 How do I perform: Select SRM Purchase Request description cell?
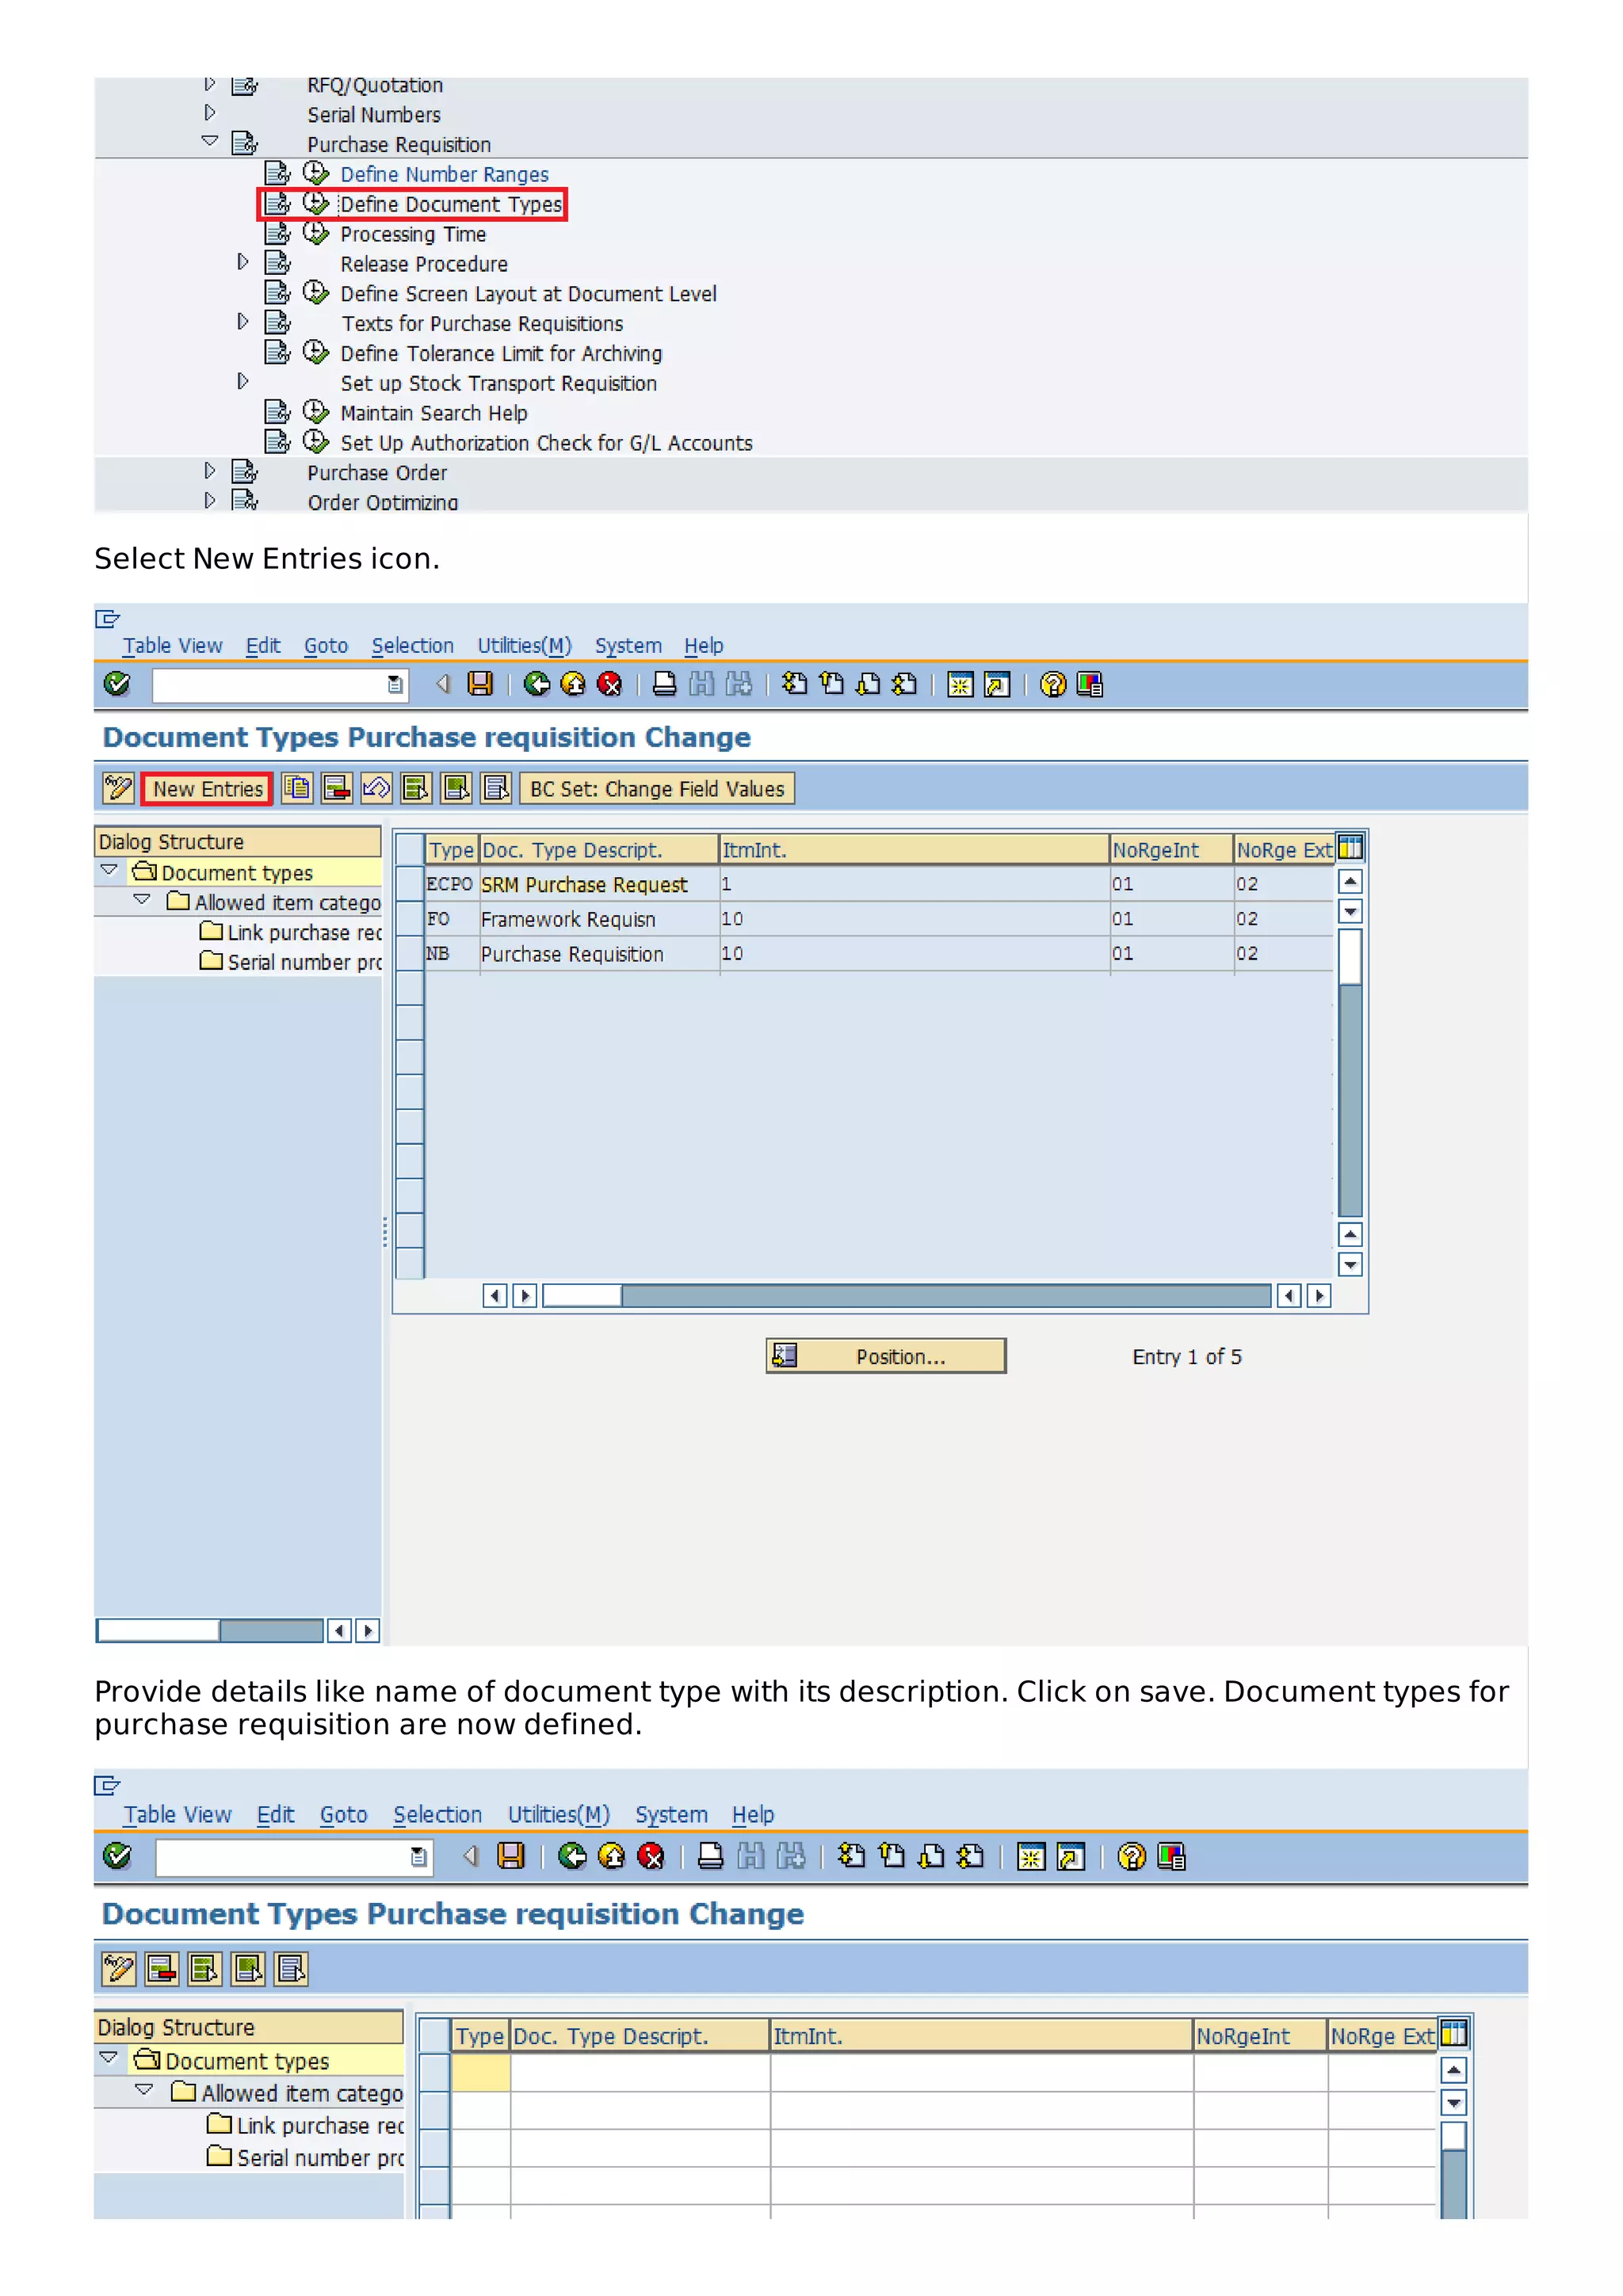(599, 884)
